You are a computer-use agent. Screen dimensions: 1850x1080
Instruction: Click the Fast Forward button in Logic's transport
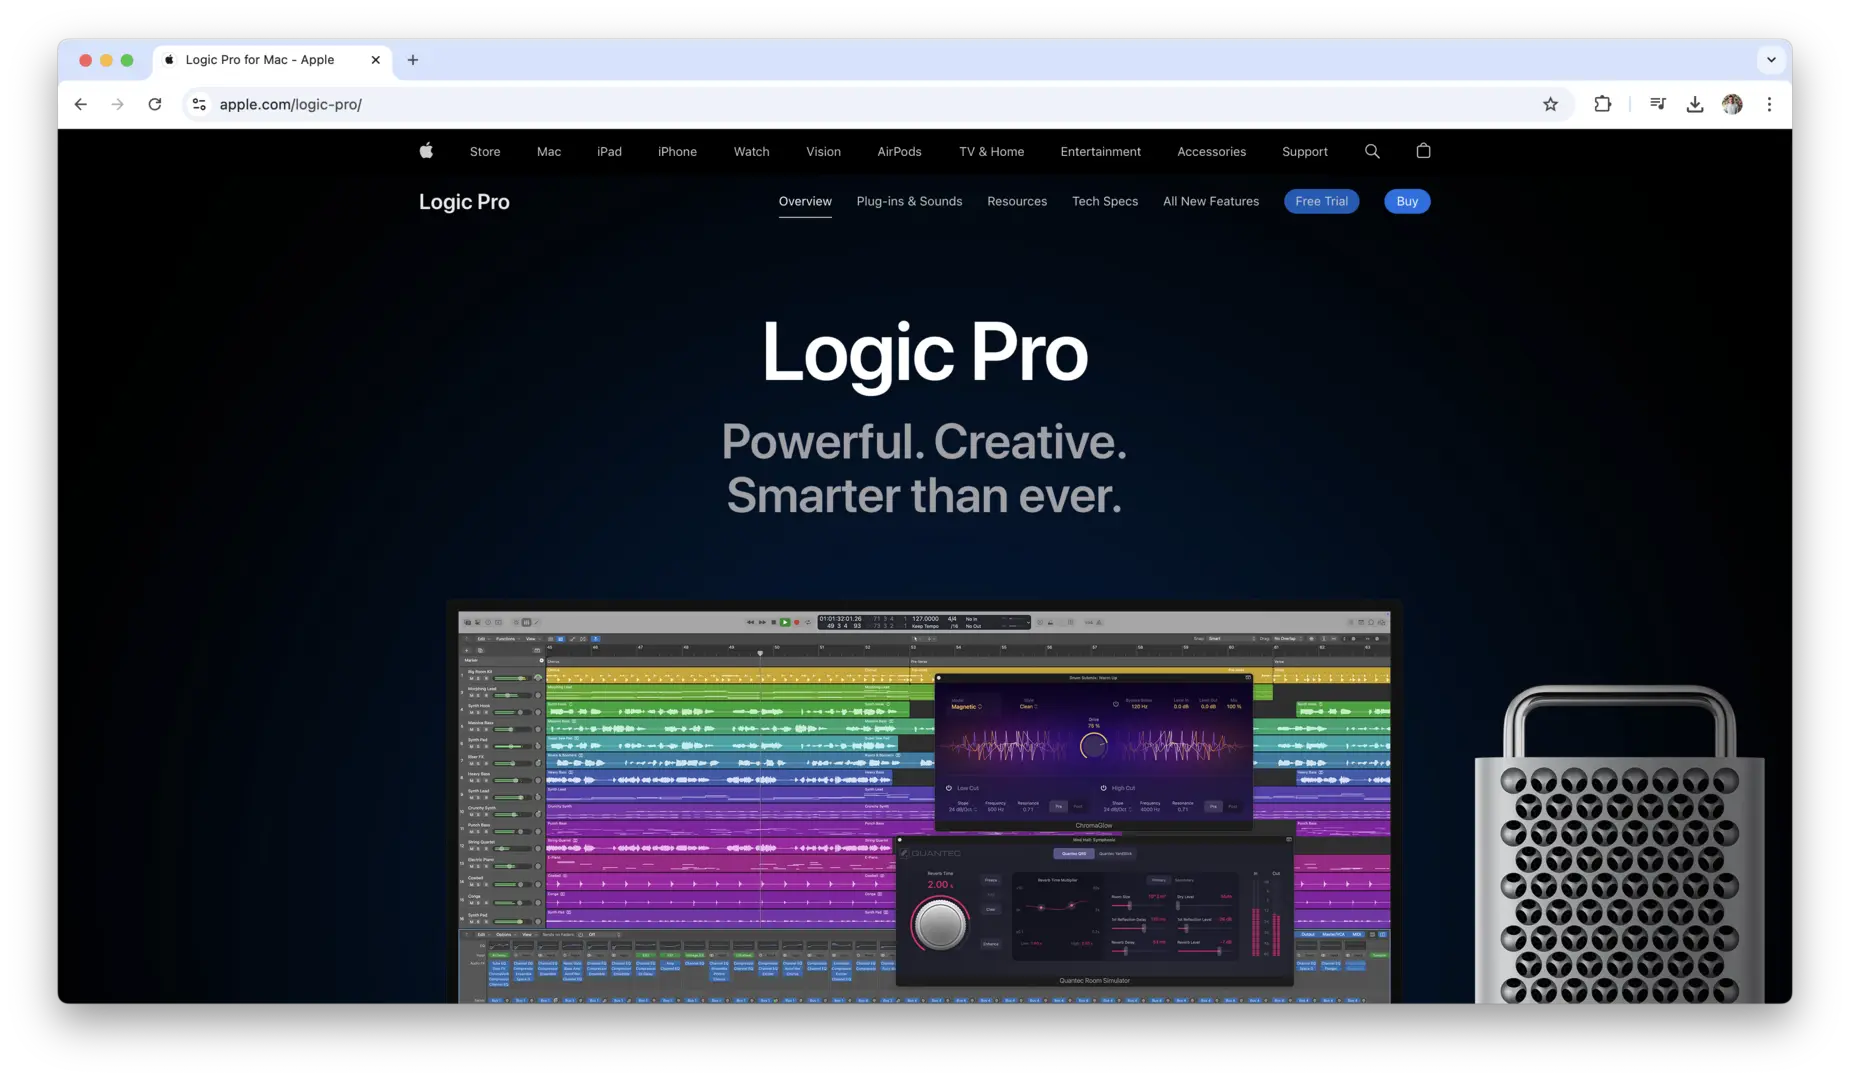(x=762, y=622)
